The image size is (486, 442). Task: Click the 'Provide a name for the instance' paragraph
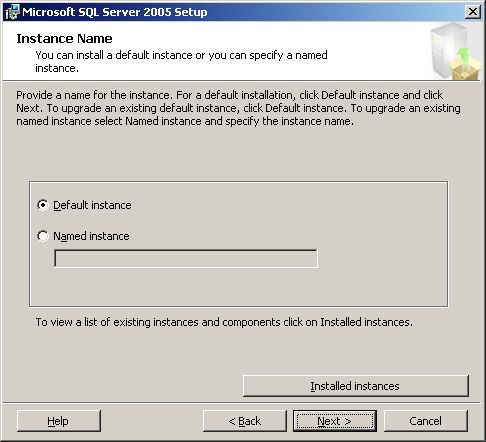pyautogui.click(x=238, y=108)
